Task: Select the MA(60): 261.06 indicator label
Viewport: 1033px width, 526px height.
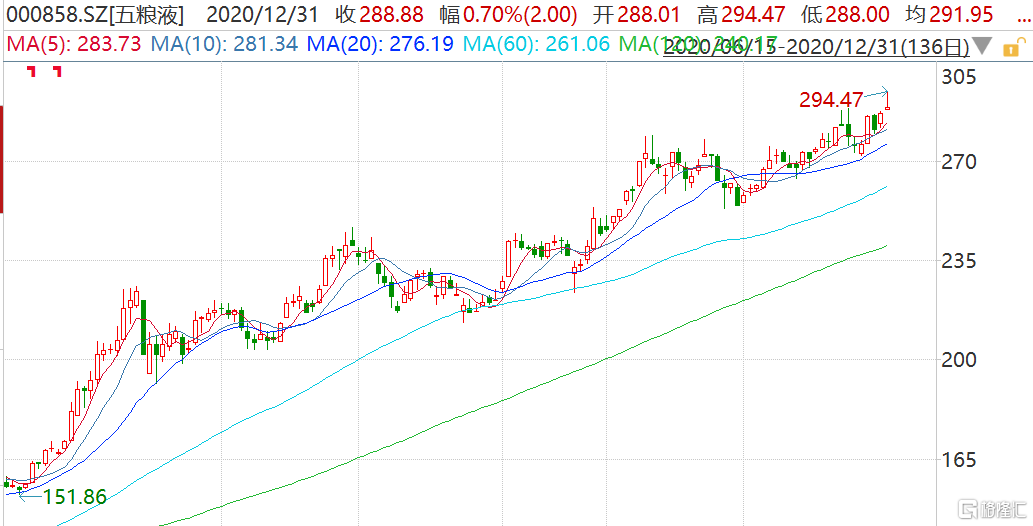Action: (537, 44)
